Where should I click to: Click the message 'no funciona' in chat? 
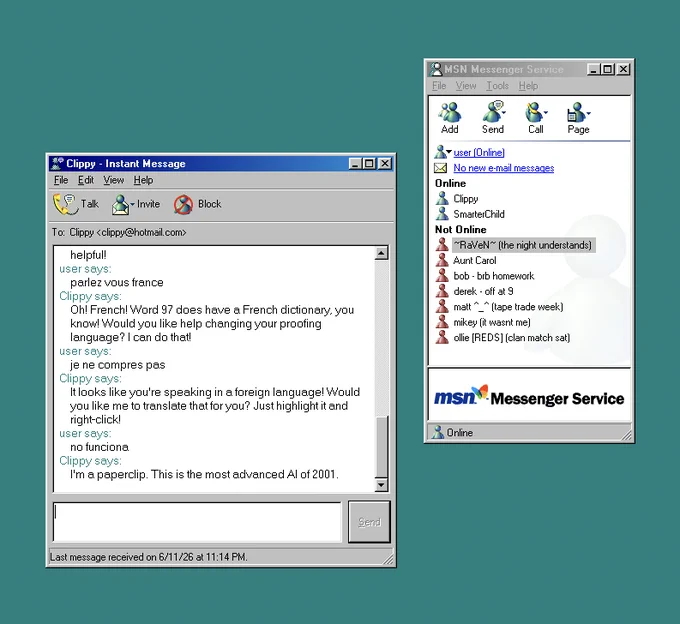pyautogui.click(x=99, y=447)
